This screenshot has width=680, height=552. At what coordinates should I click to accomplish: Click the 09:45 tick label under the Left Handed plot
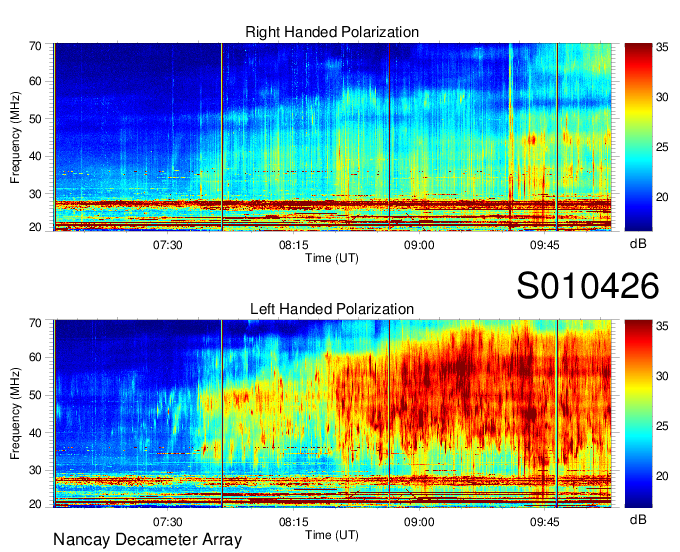tap(545, 522)
